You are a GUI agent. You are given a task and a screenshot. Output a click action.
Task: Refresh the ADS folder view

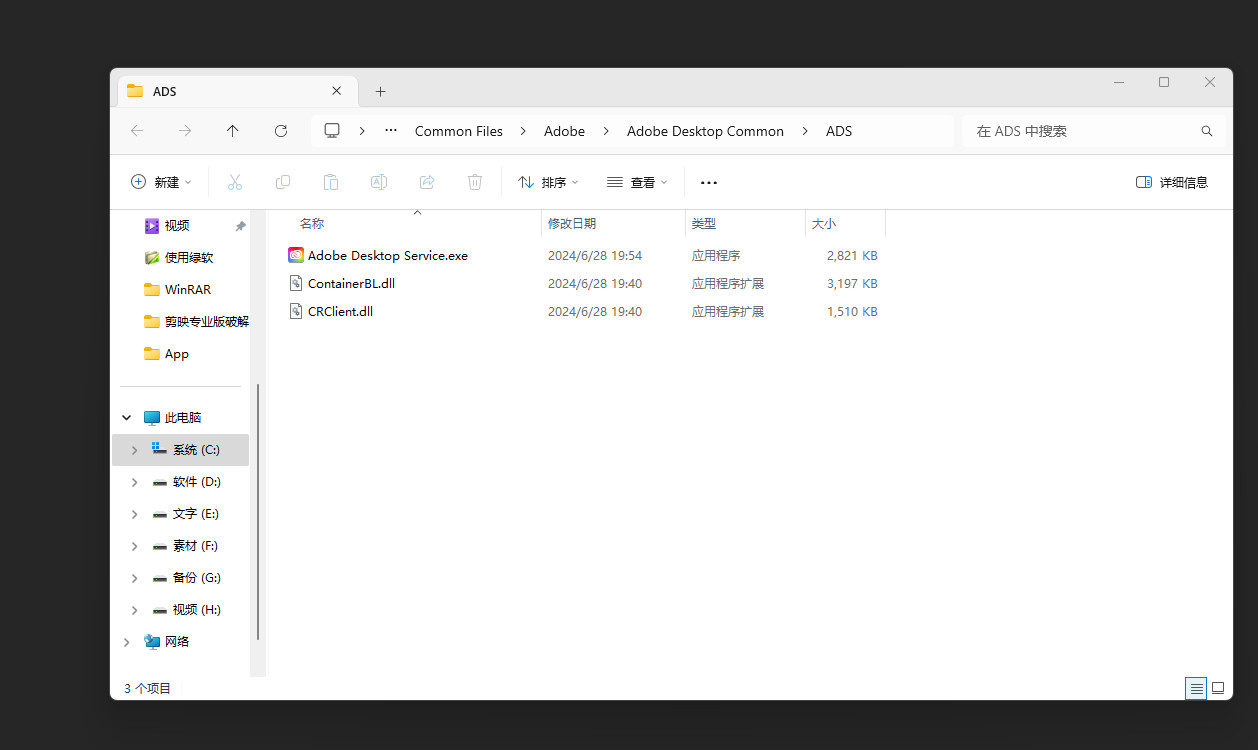coord(281,131)
